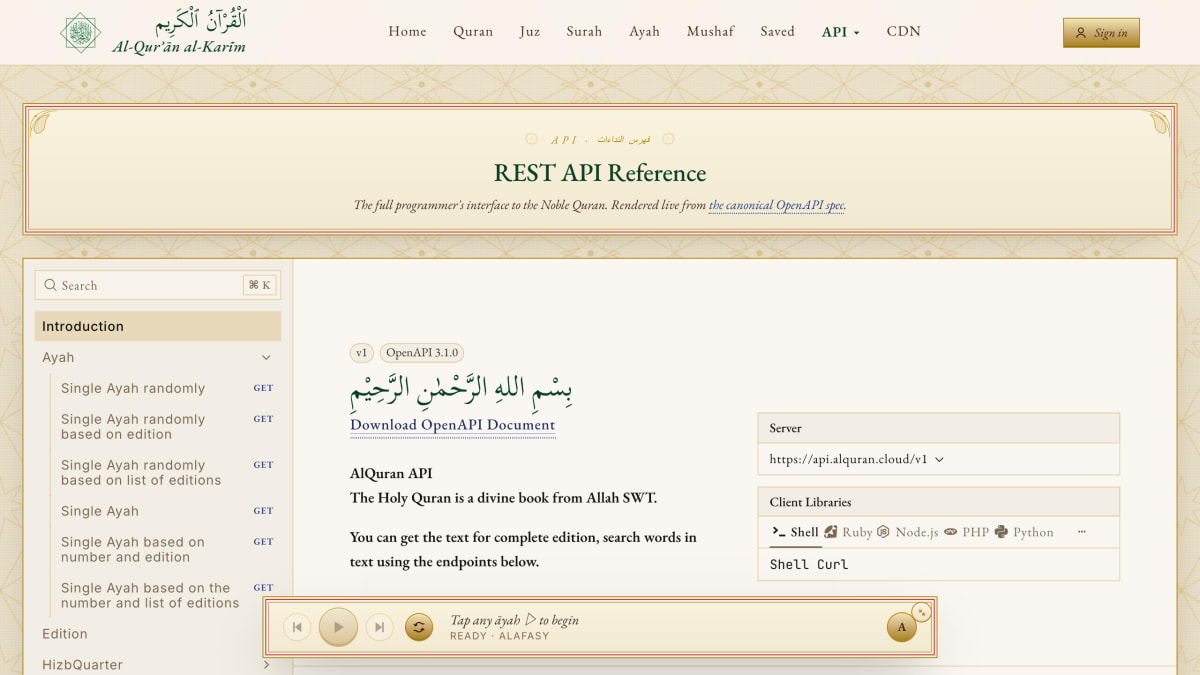Select Introduction in the sidebar
The width and height of the screenshot is (1200, 675).
(x=158, y=326)
